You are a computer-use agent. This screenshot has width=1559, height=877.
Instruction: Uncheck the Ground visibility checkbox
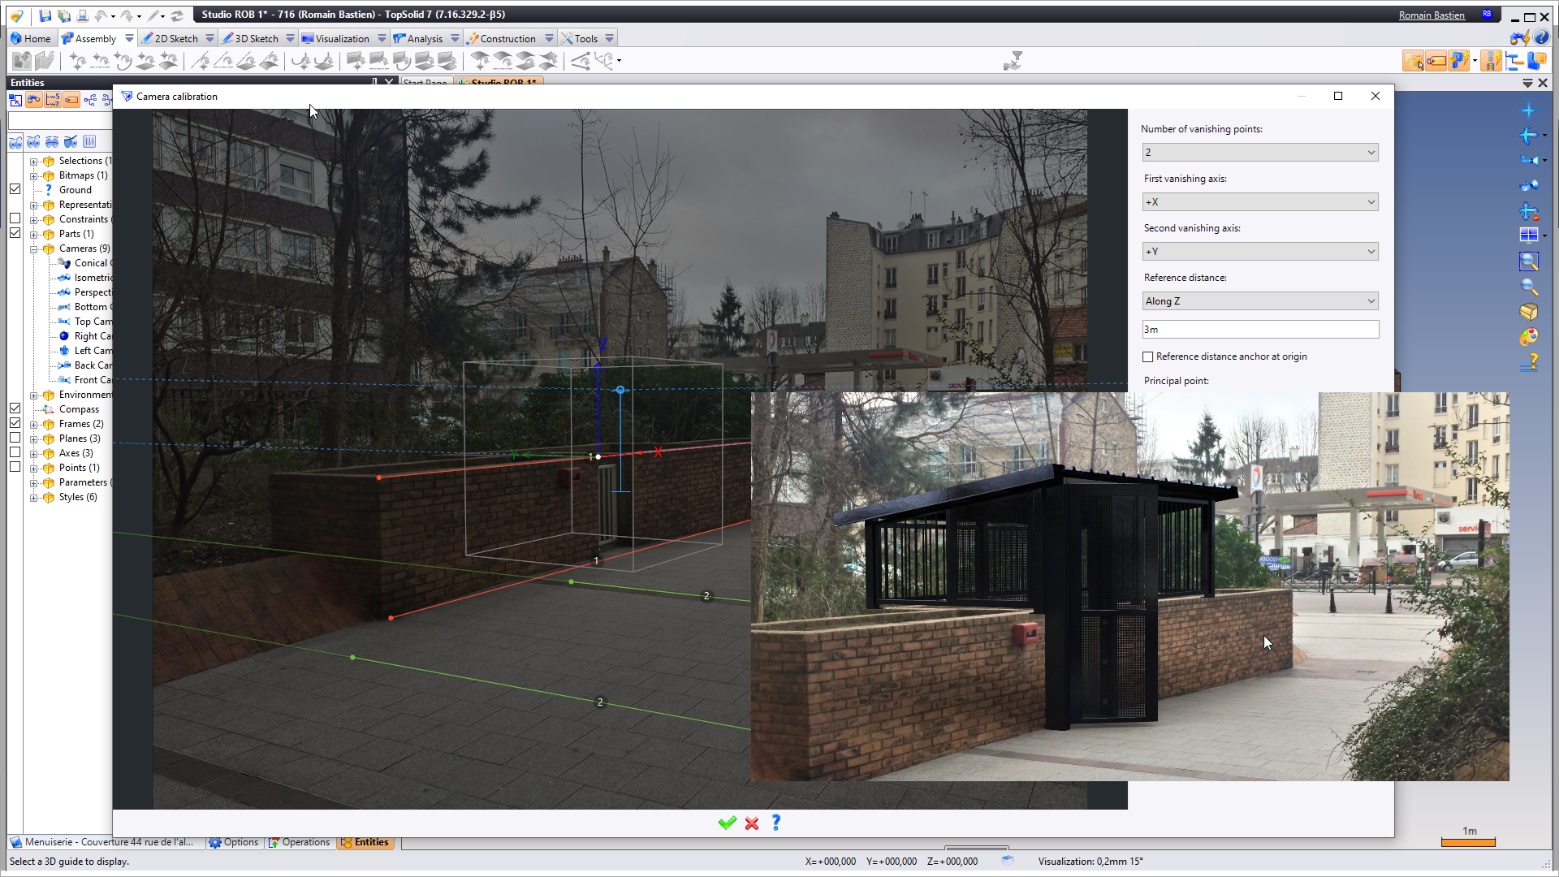click(x=15, y=189)
